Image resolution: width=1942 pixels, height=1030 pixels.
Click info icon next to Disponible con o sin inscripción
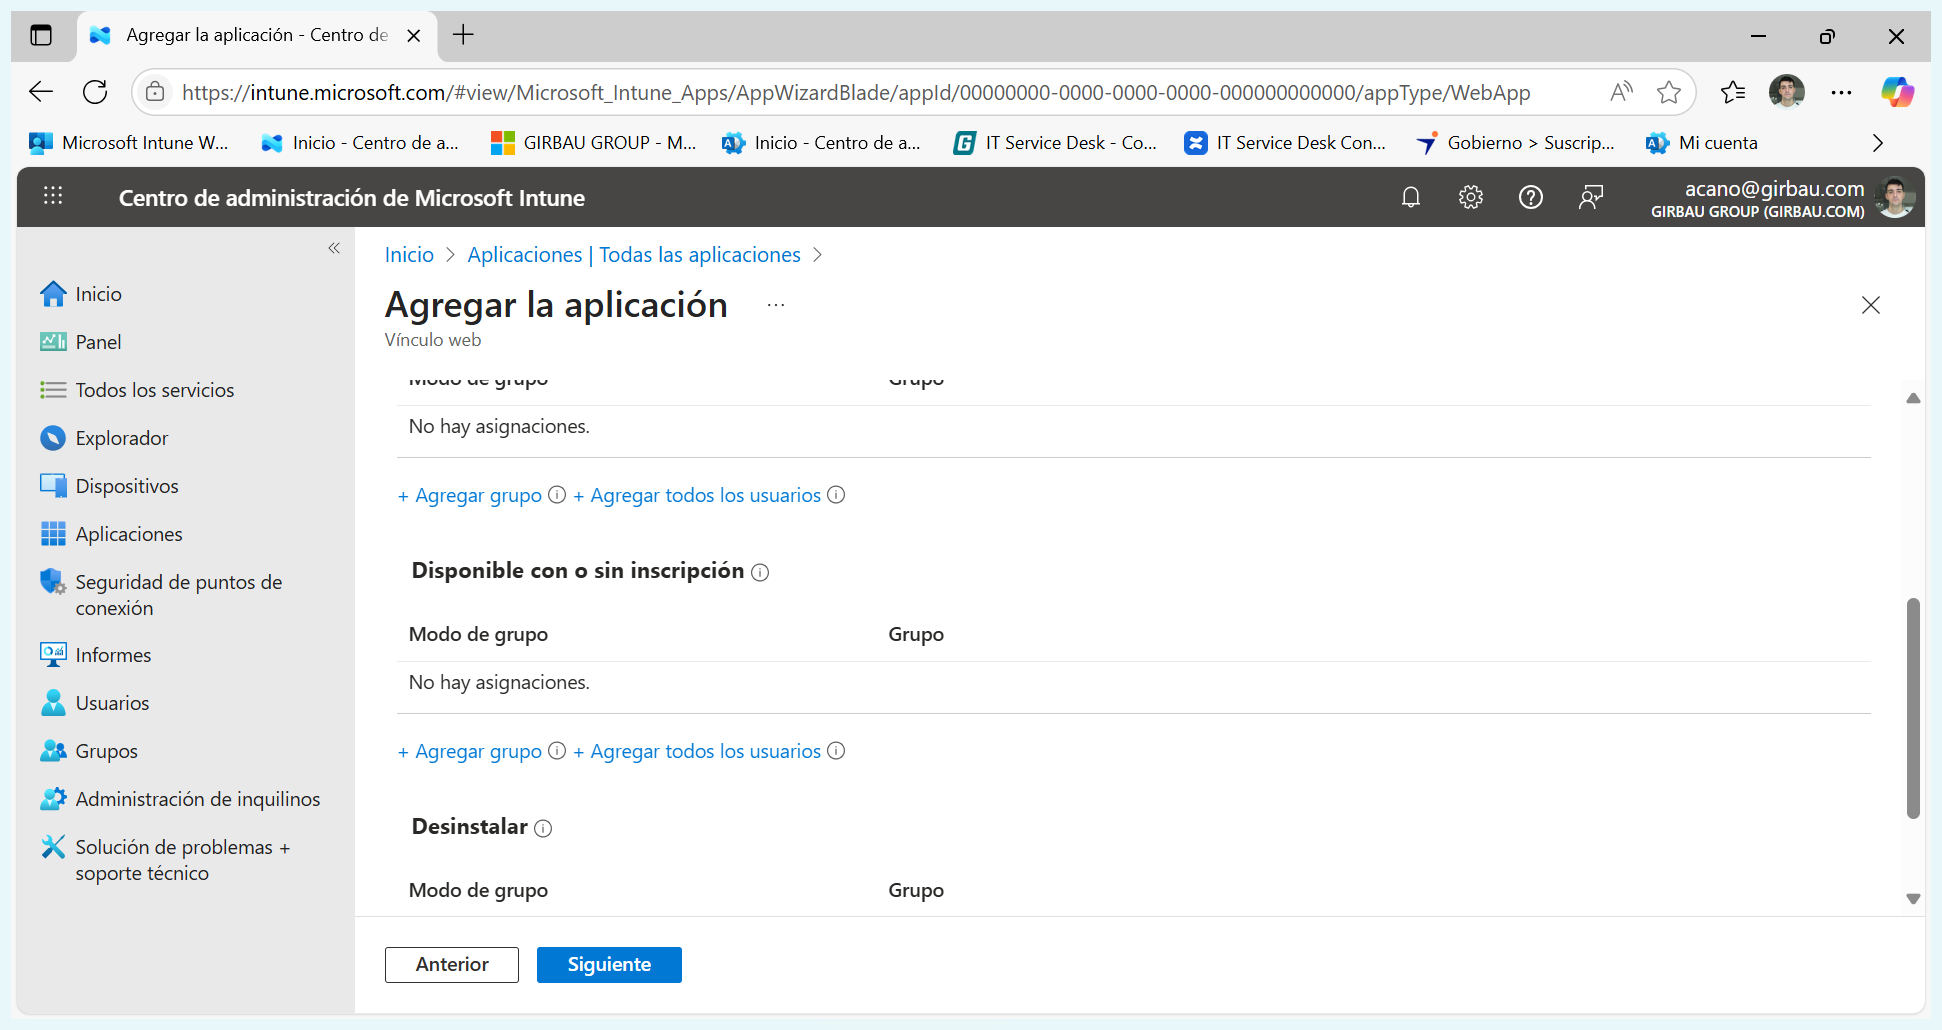coord(760,572)
